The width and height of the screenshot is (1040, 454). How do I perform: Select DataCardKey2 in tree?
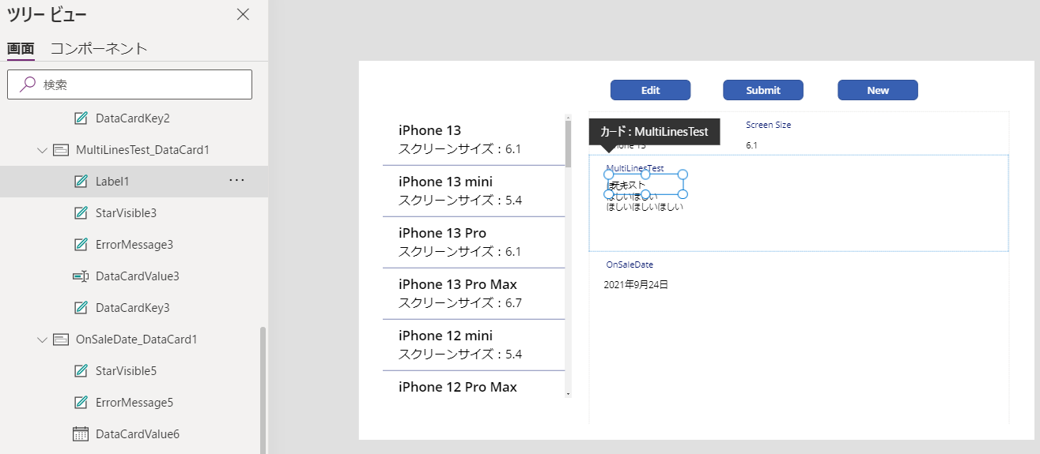click(x=133, y=118)
